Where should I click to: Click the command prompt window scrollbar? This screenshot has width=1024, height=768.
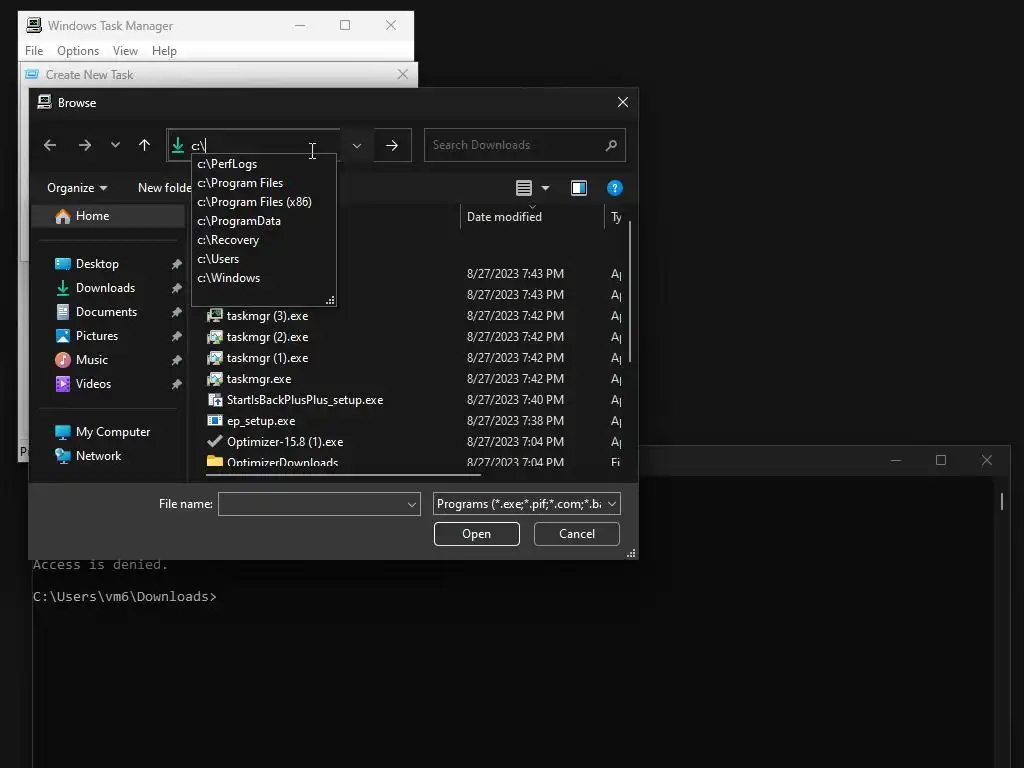point(1001,501)
